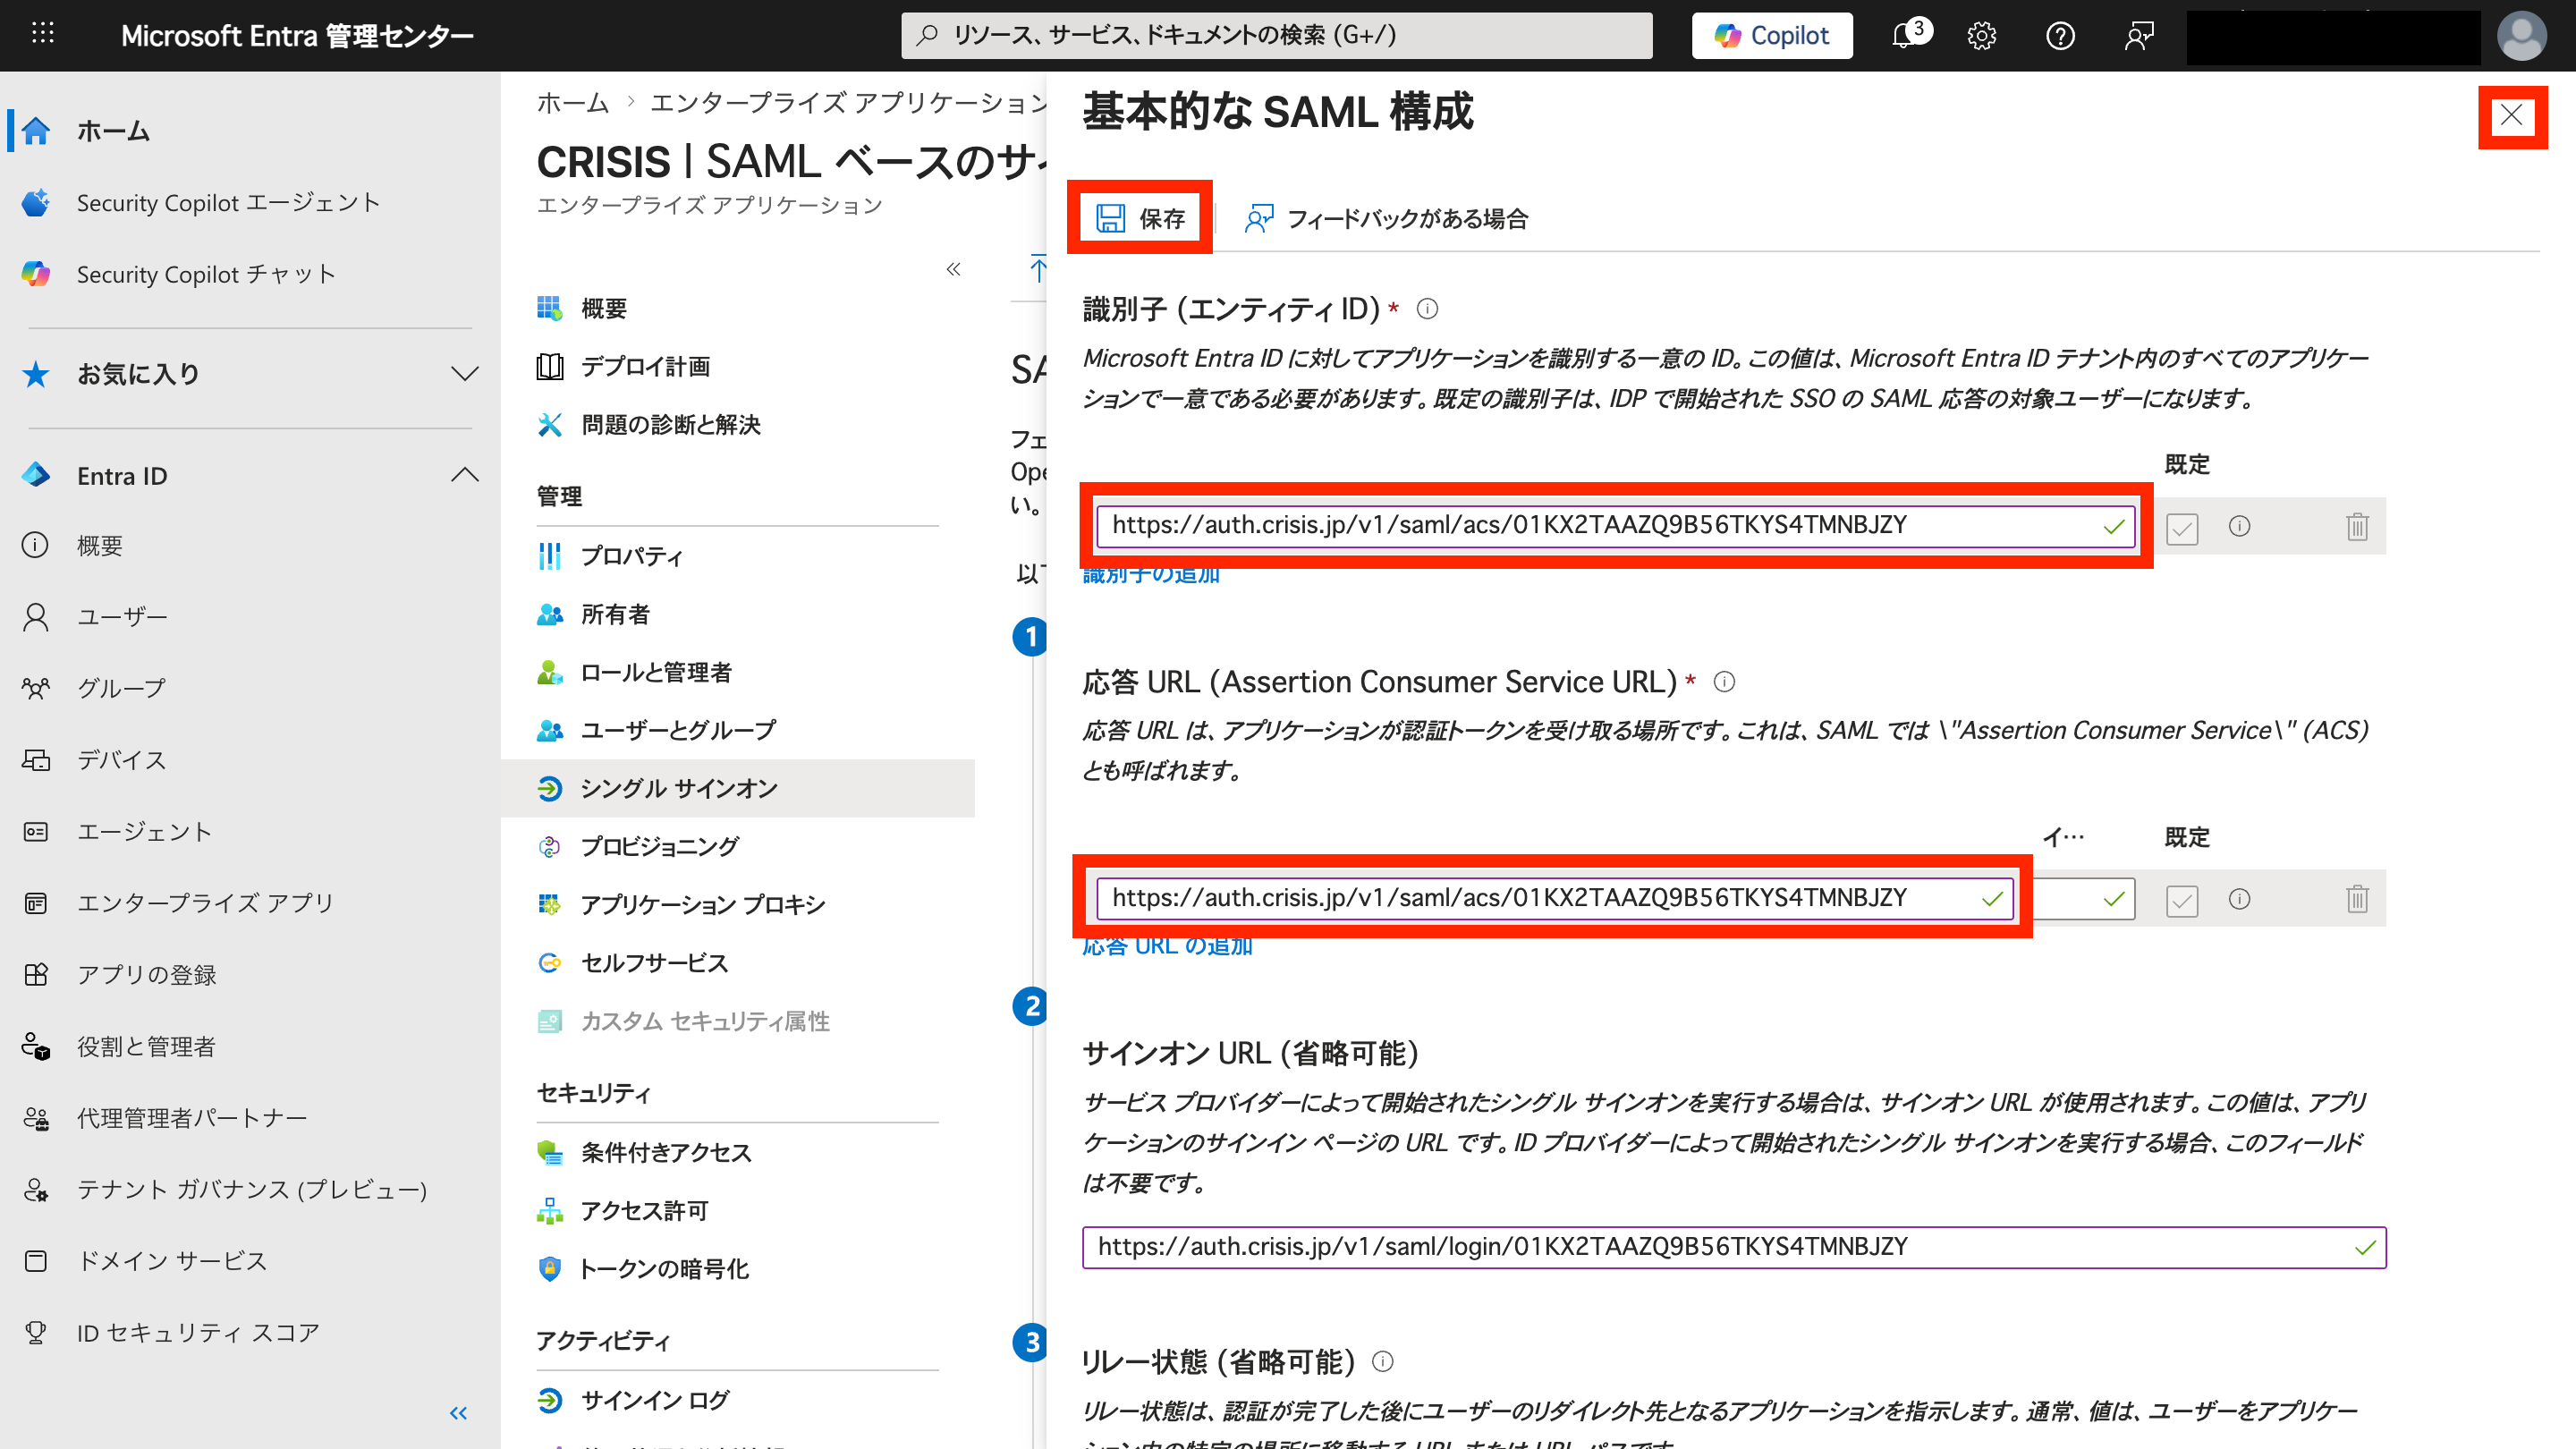Screen dimensions: 2576x1449
Task: Close the 基本的な SAML 構成 panel
Action: pyautogui.click(x=2511, y=116)
